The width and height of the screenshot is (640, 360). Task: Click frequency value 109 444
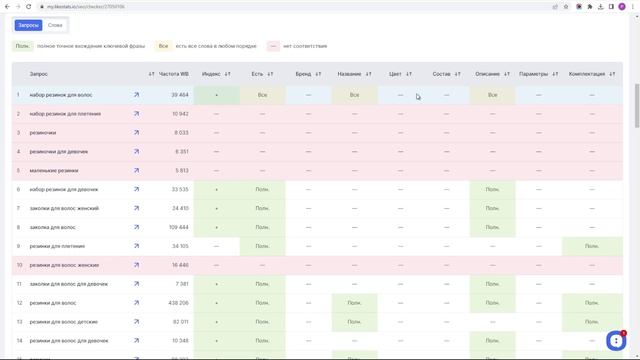click(179, 227)
